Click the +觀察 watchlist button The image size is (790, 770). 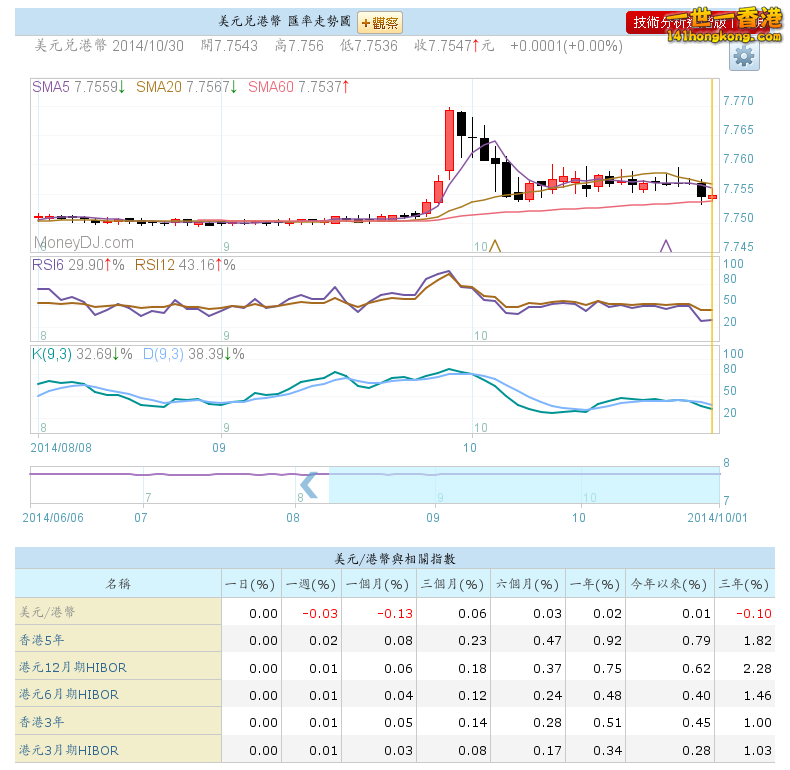coord(380,23)
